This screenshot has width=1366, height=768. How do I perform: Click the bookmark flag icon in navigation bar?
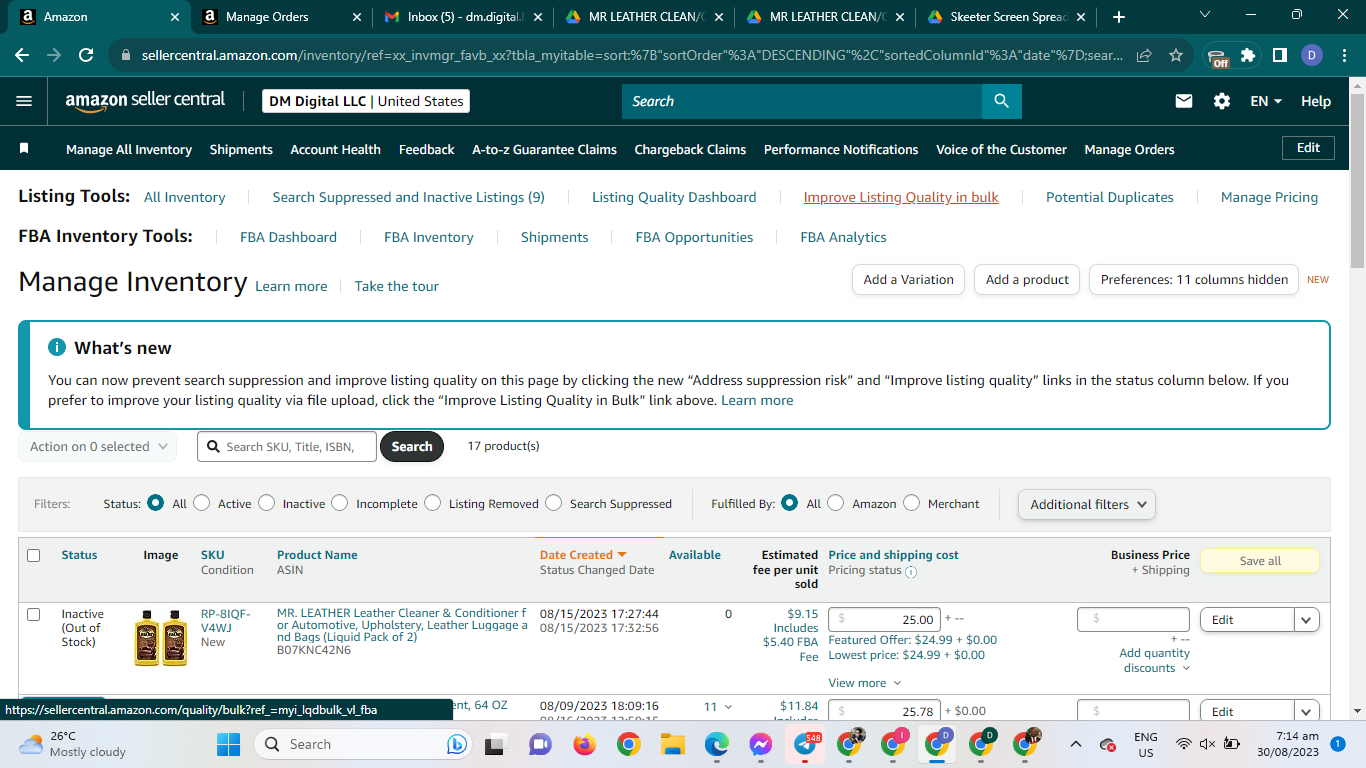[24, 148]
